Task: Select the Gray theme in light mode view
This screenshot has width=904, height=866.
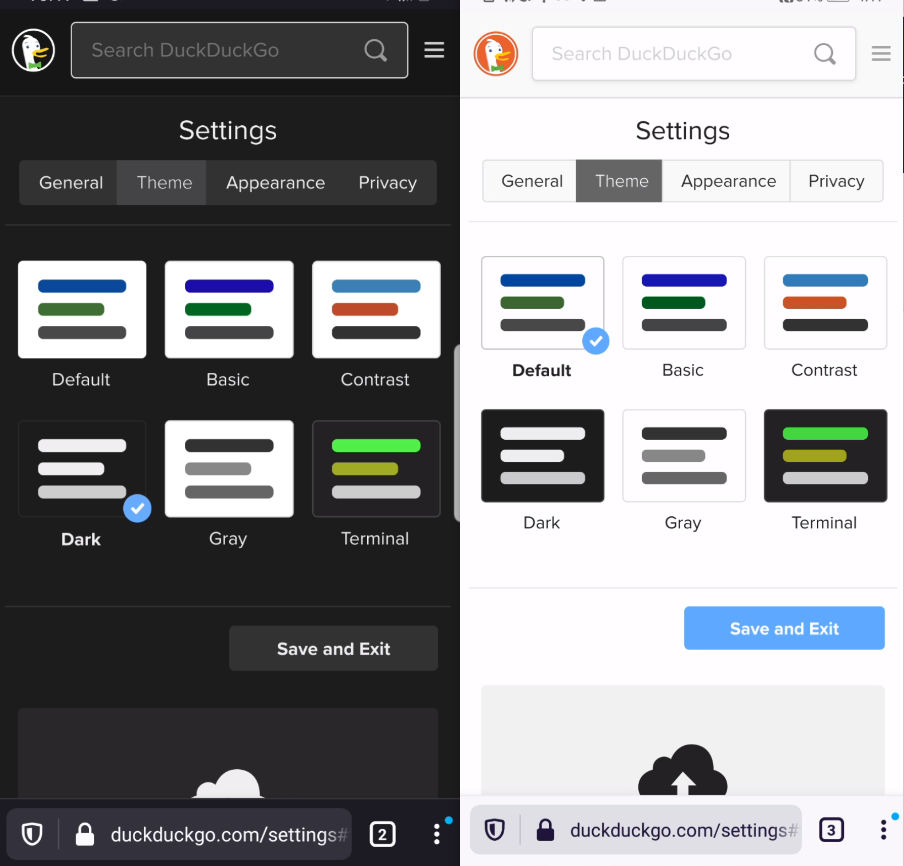Action: tap(683, 456)
